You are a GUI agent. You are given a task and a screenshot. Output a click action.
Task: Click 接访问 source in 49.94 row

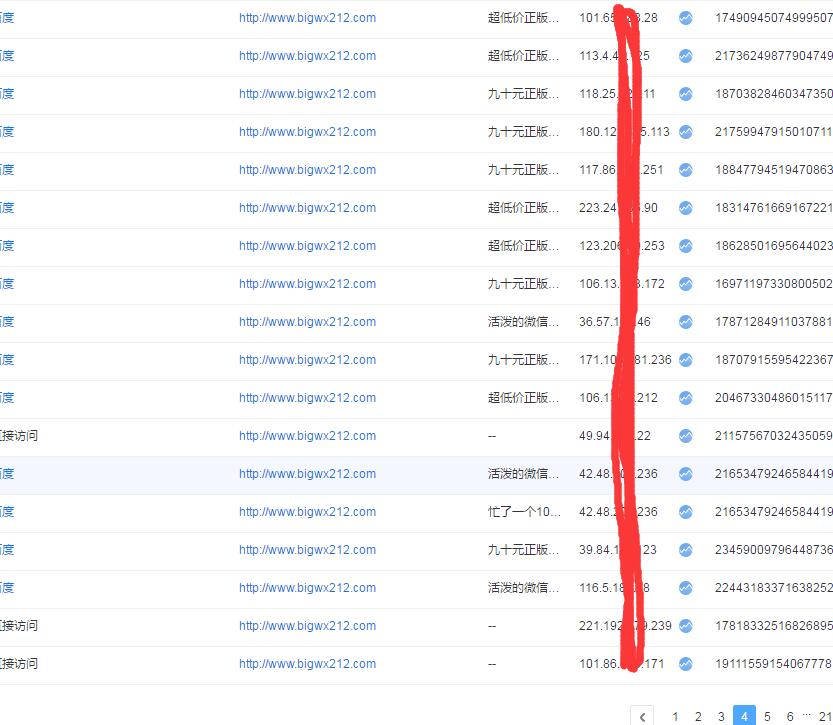click(x=19, y=436)
